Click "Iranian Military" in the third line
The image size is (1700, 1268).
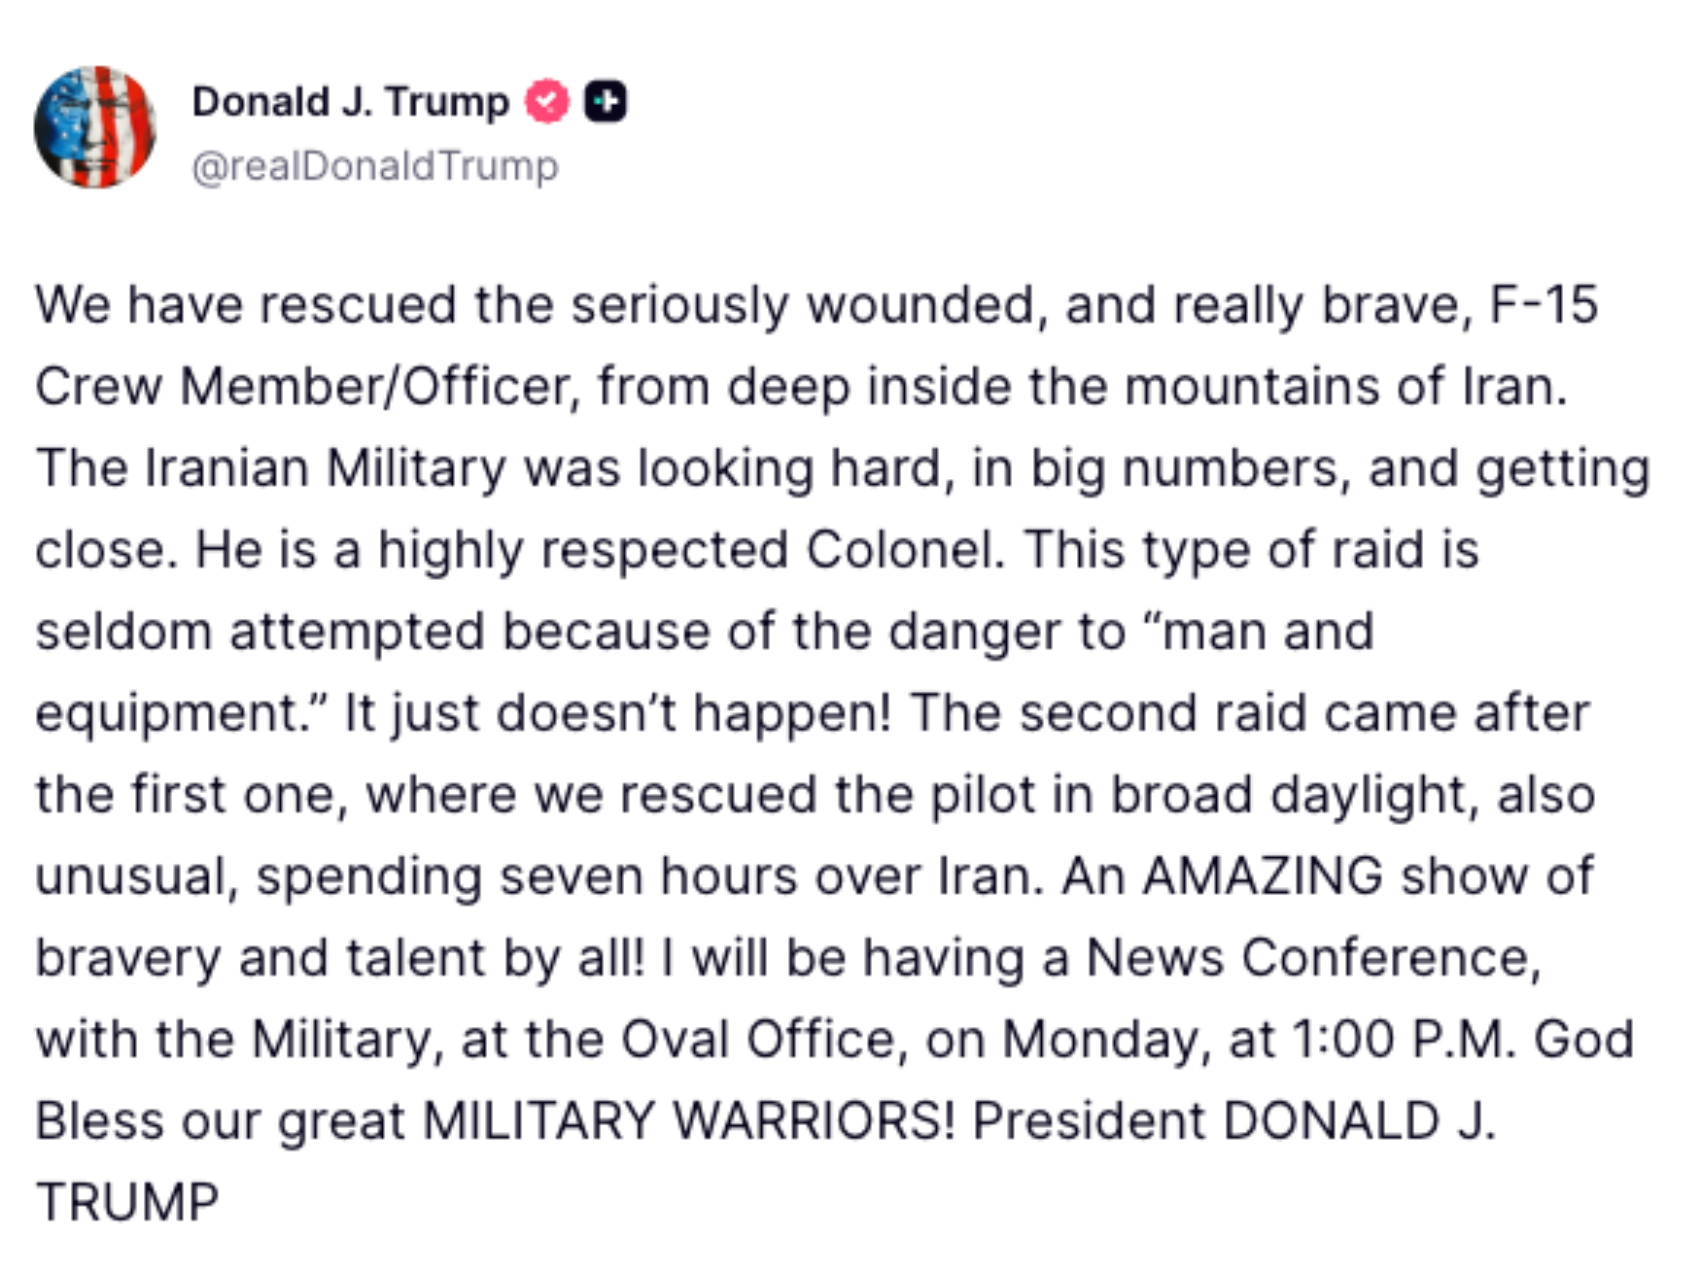[x=325, y=469]
